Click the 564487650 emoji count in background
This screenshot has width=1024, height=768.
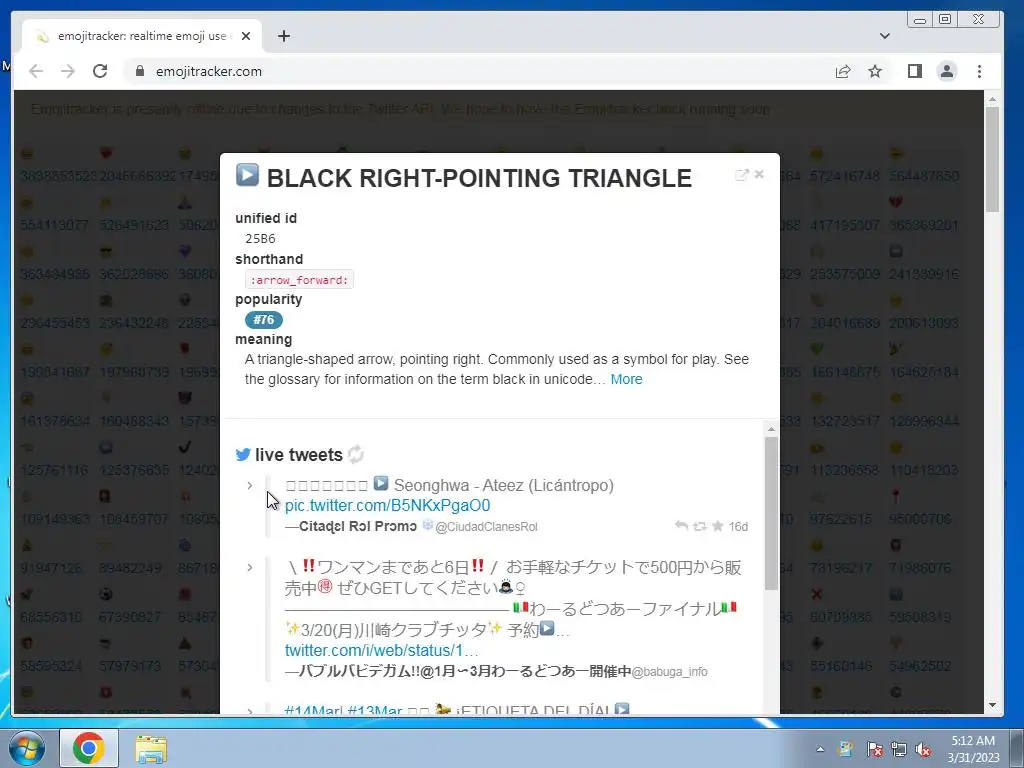pyautogui.click(x=923, y=176)
